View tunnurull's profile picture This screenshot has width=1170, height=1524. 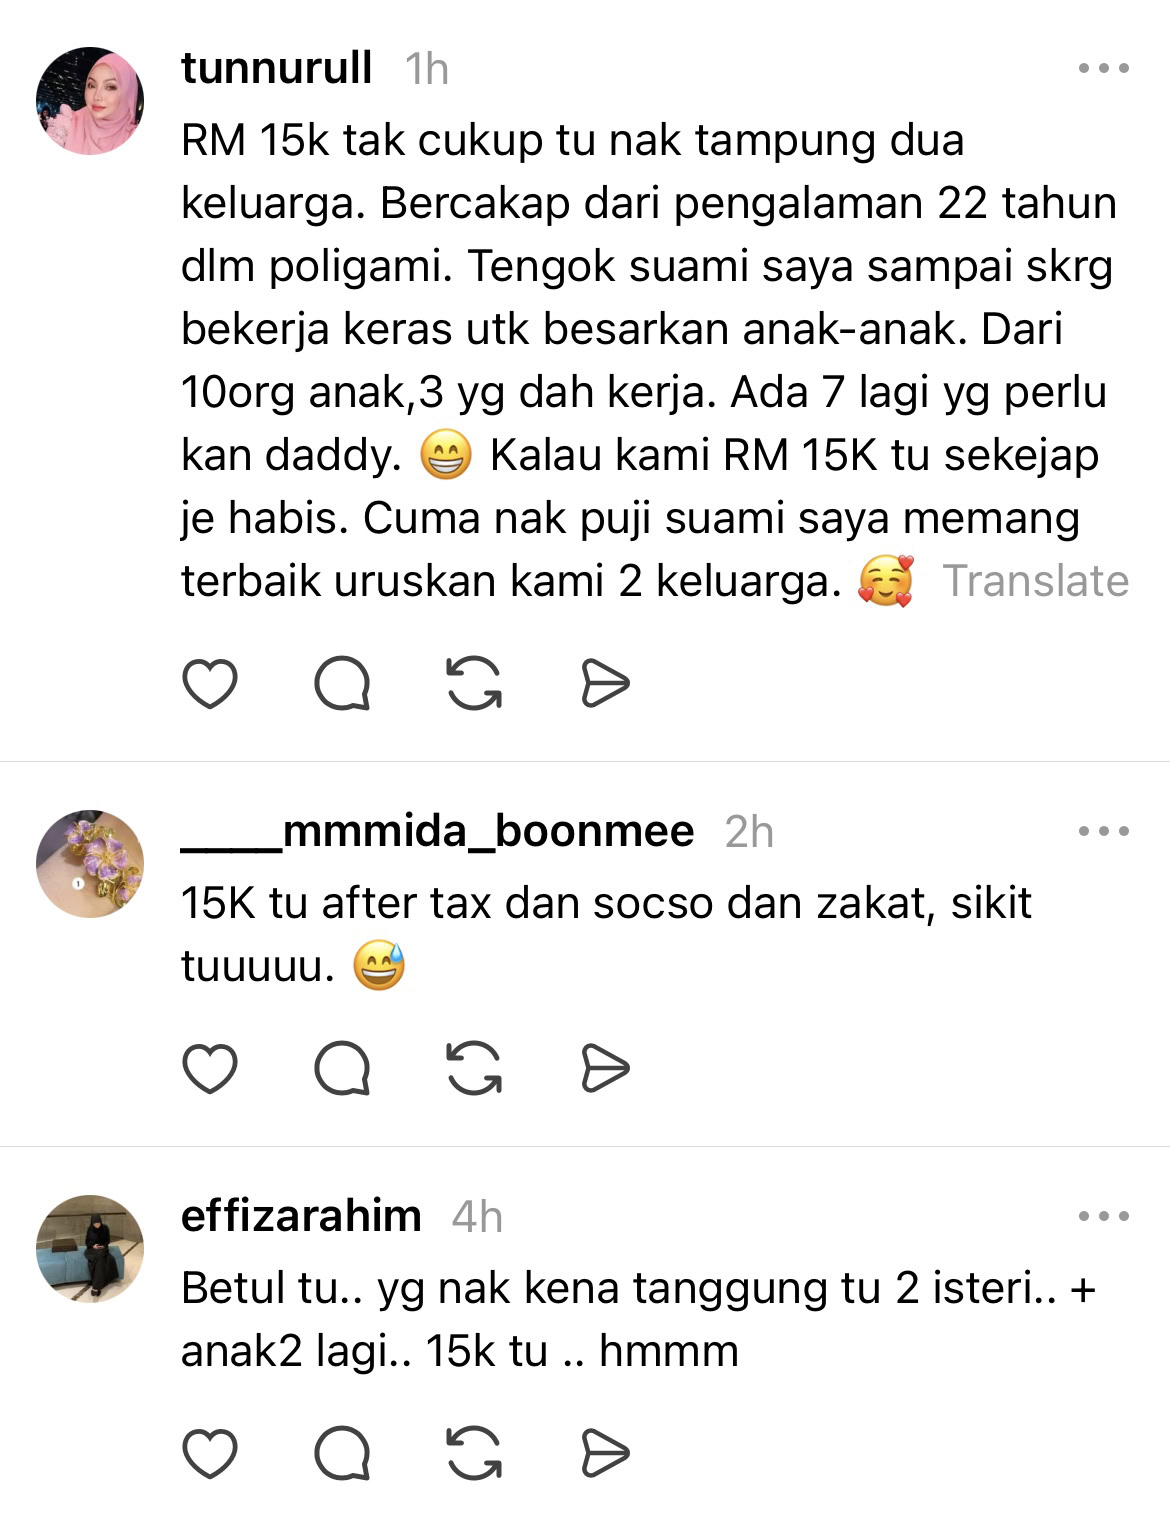[x=90, y=101]
